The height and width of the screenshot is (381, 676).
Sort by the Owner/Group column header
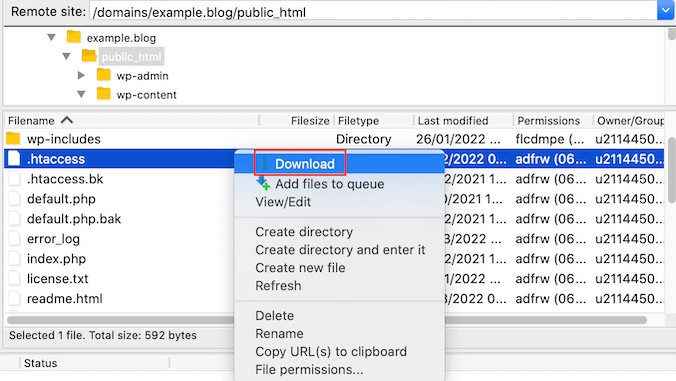(x=630, y=121)
